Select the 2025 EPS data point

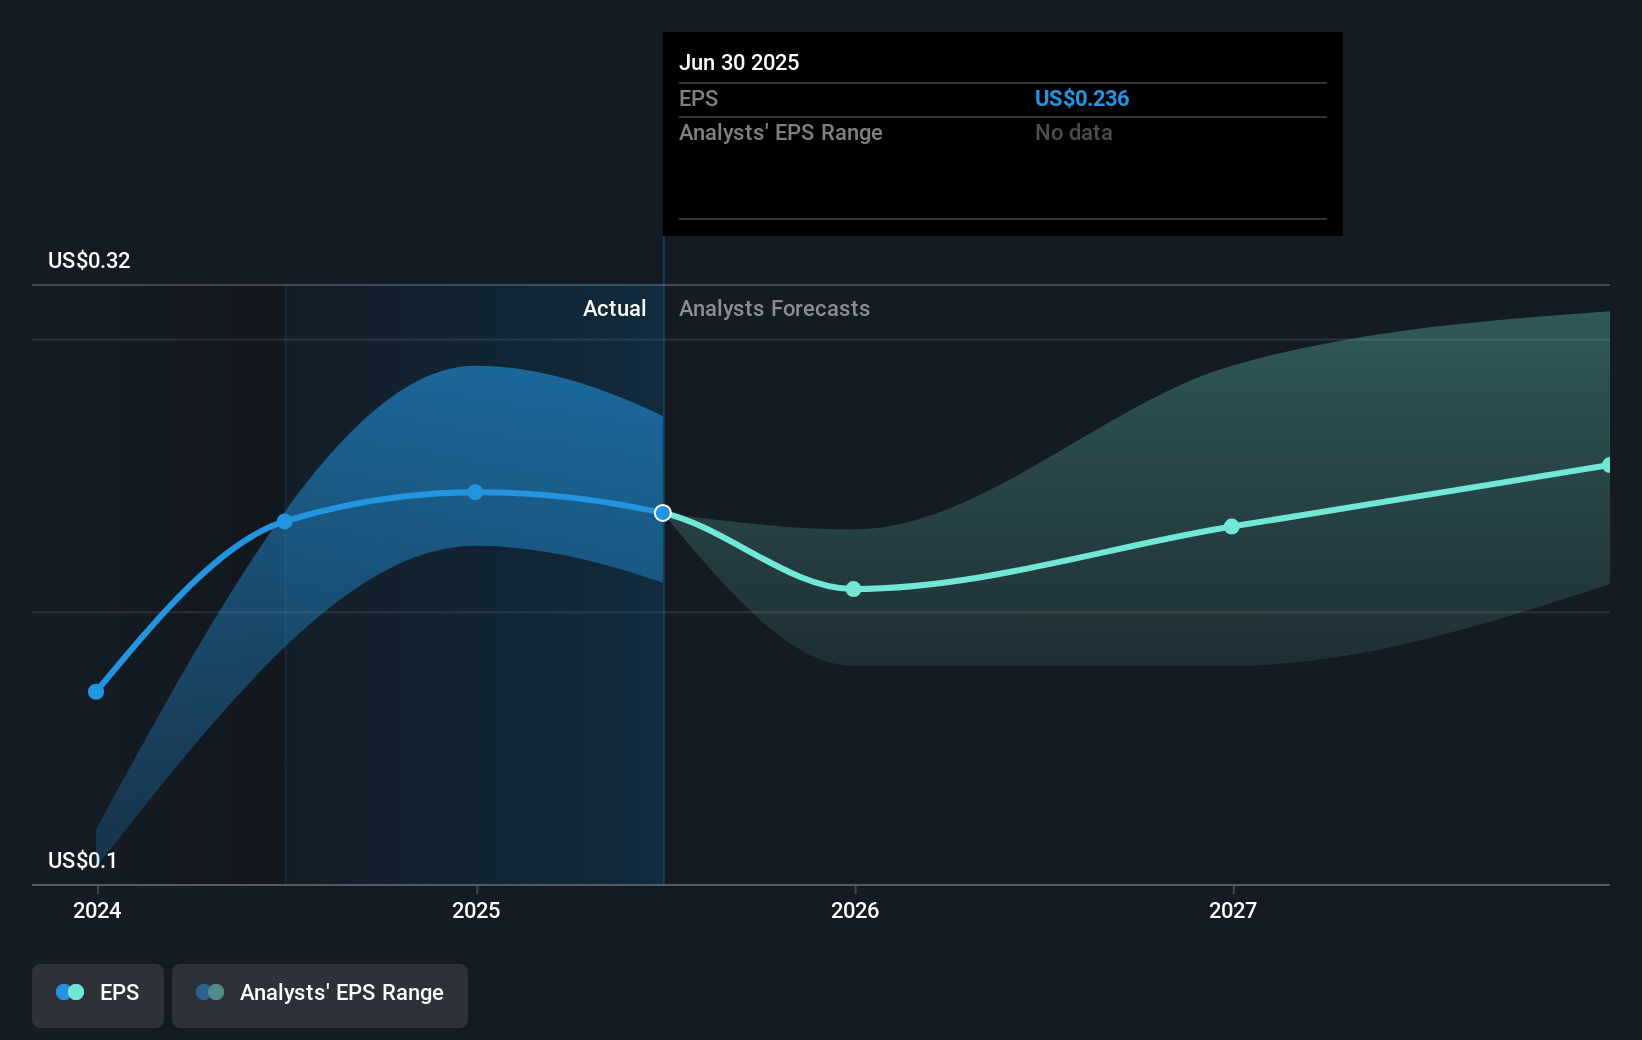(x=475, y=492)
